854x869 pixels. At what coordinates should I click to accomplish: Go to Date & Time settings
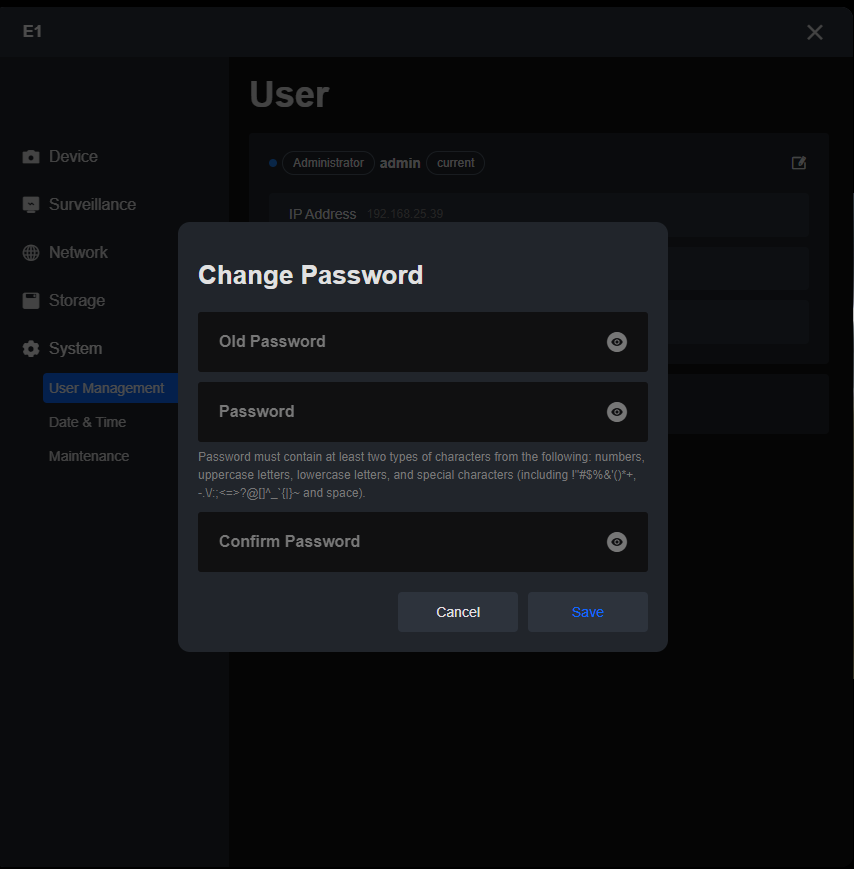point(87,422)
